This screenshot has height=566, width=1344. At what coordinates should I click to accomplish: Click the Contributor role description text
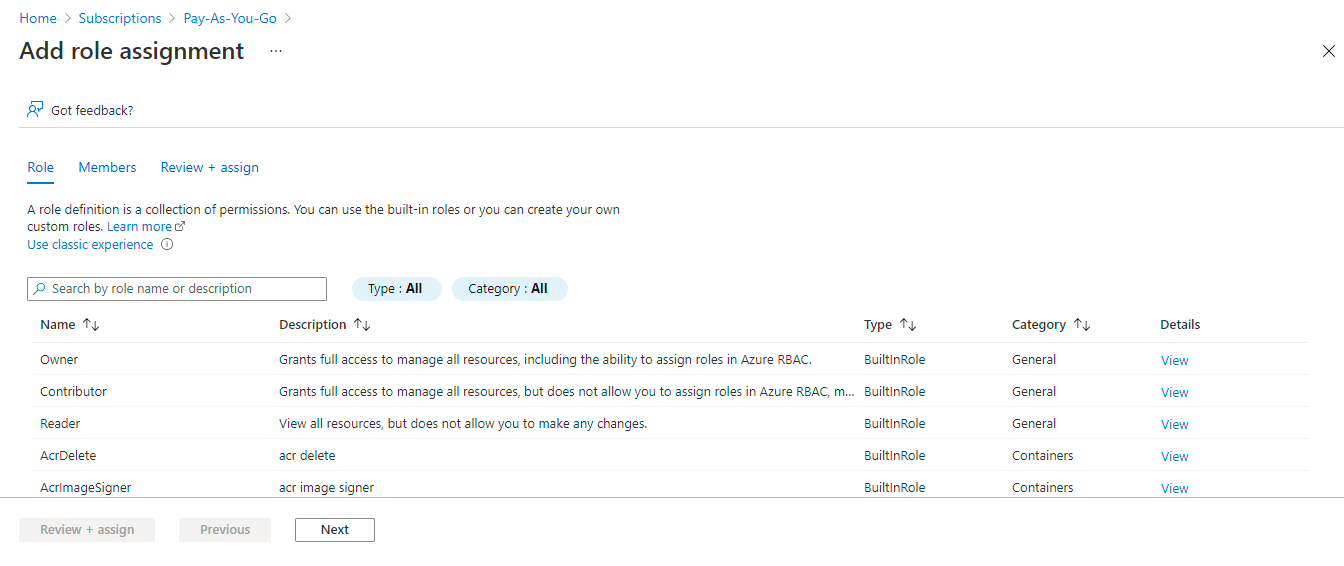(x=567, y=392)
